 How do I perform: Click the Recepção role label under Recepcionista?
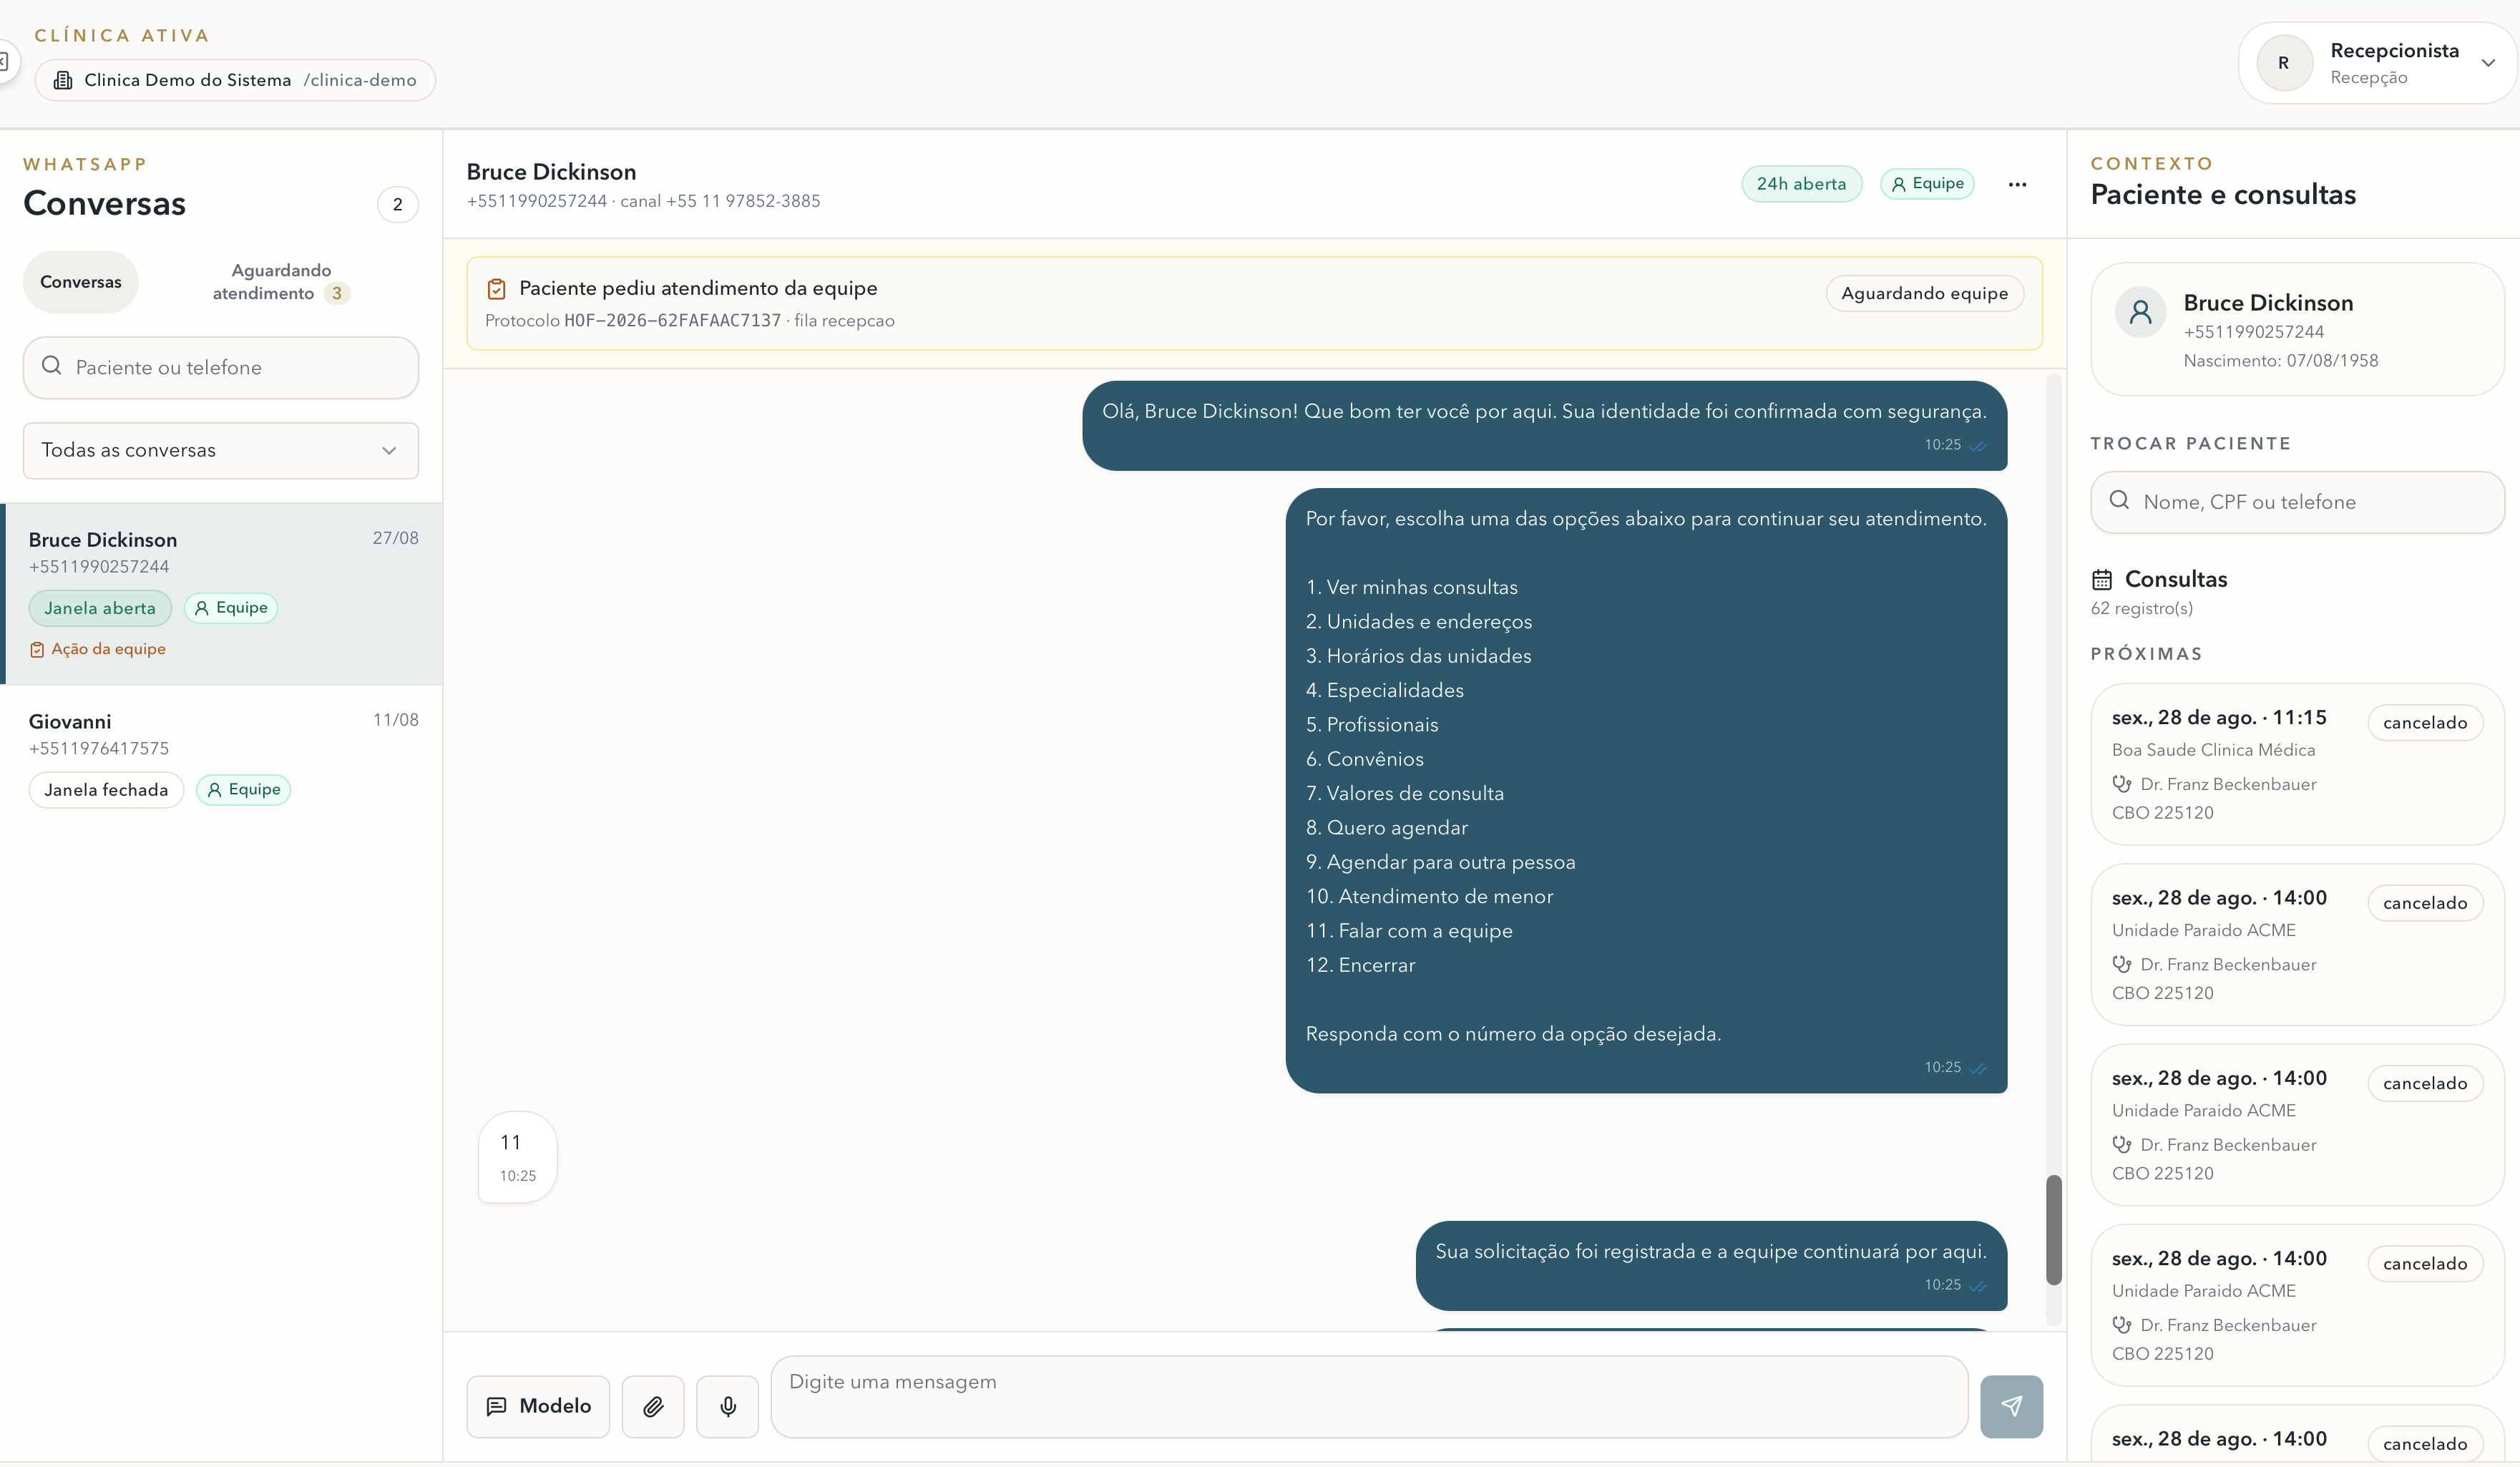point(2368,78)
